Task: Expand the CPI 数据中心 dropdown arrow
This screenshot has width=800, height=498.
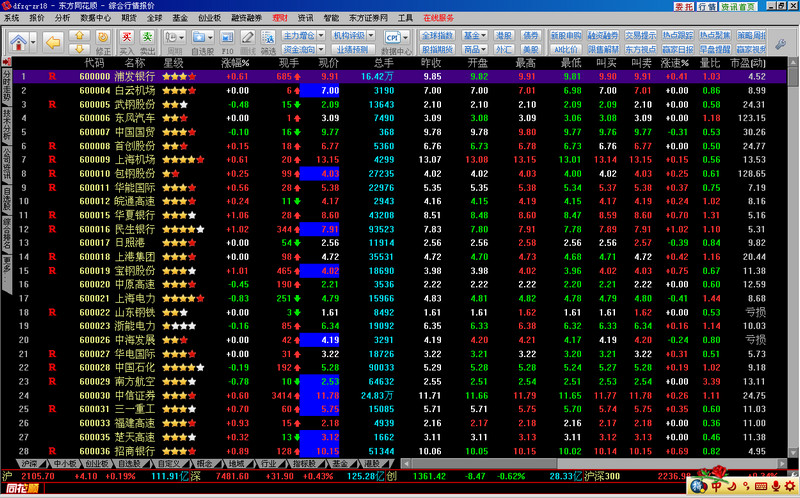Action: point(406,37)
